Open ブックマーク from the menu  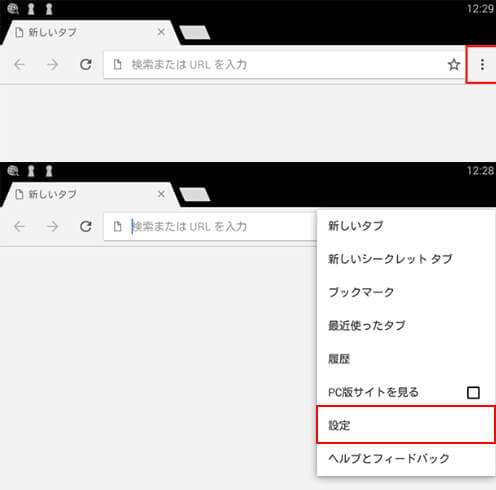click(x=406, y=292)
